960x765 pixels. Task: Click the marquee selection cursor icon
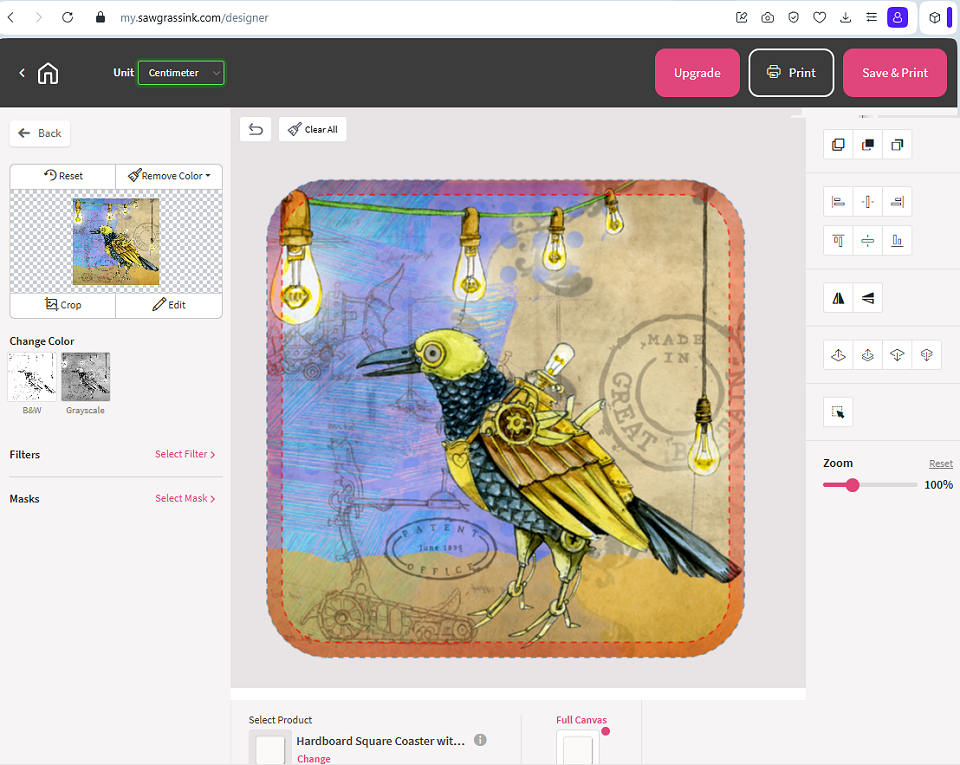coord(838,412)
